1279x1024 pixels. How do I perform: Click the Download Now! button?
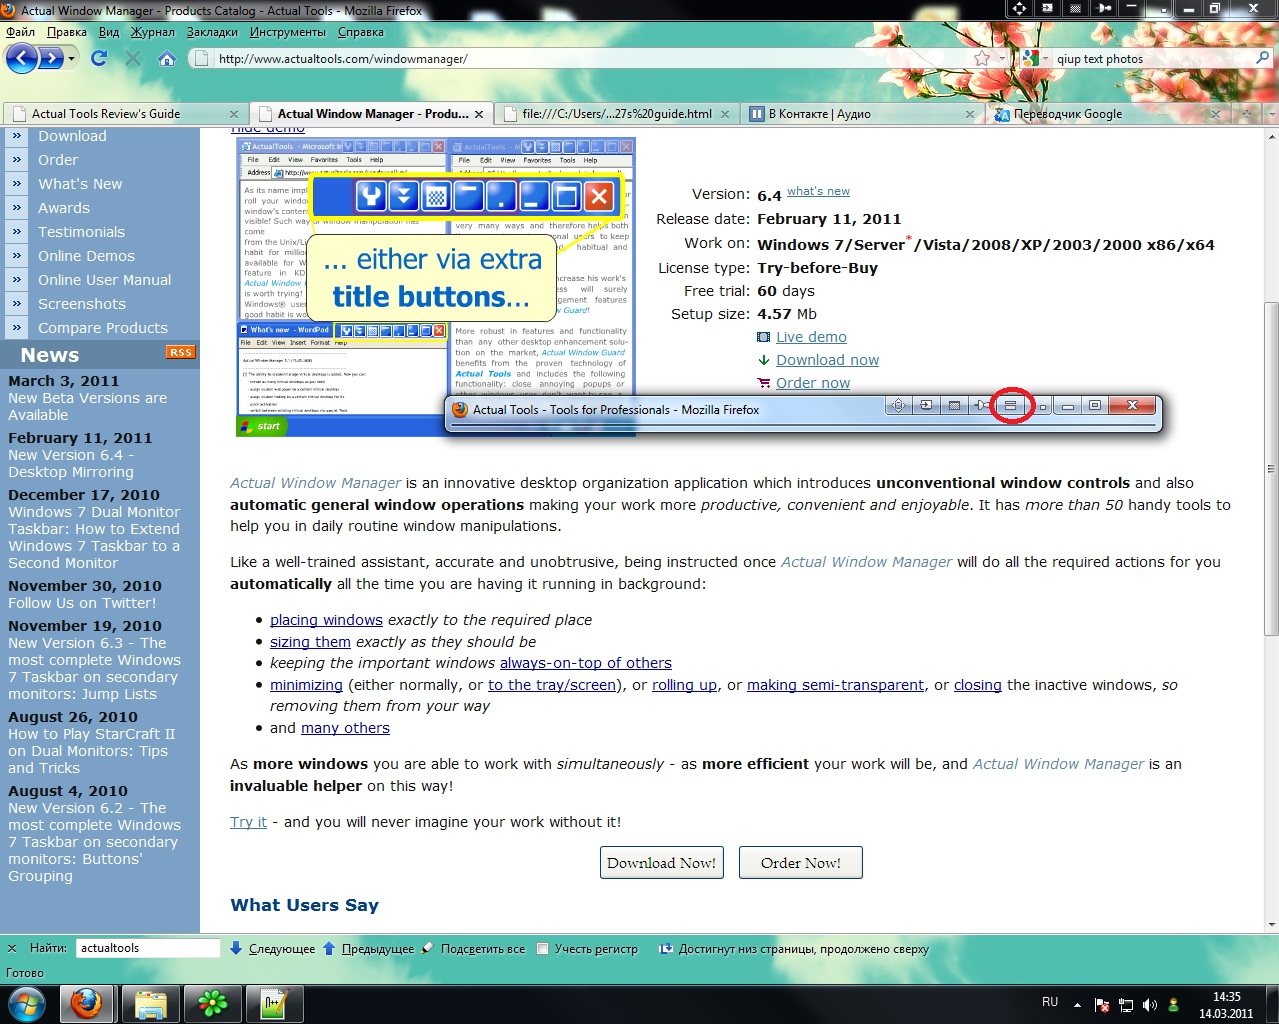(x=661, y=863)
